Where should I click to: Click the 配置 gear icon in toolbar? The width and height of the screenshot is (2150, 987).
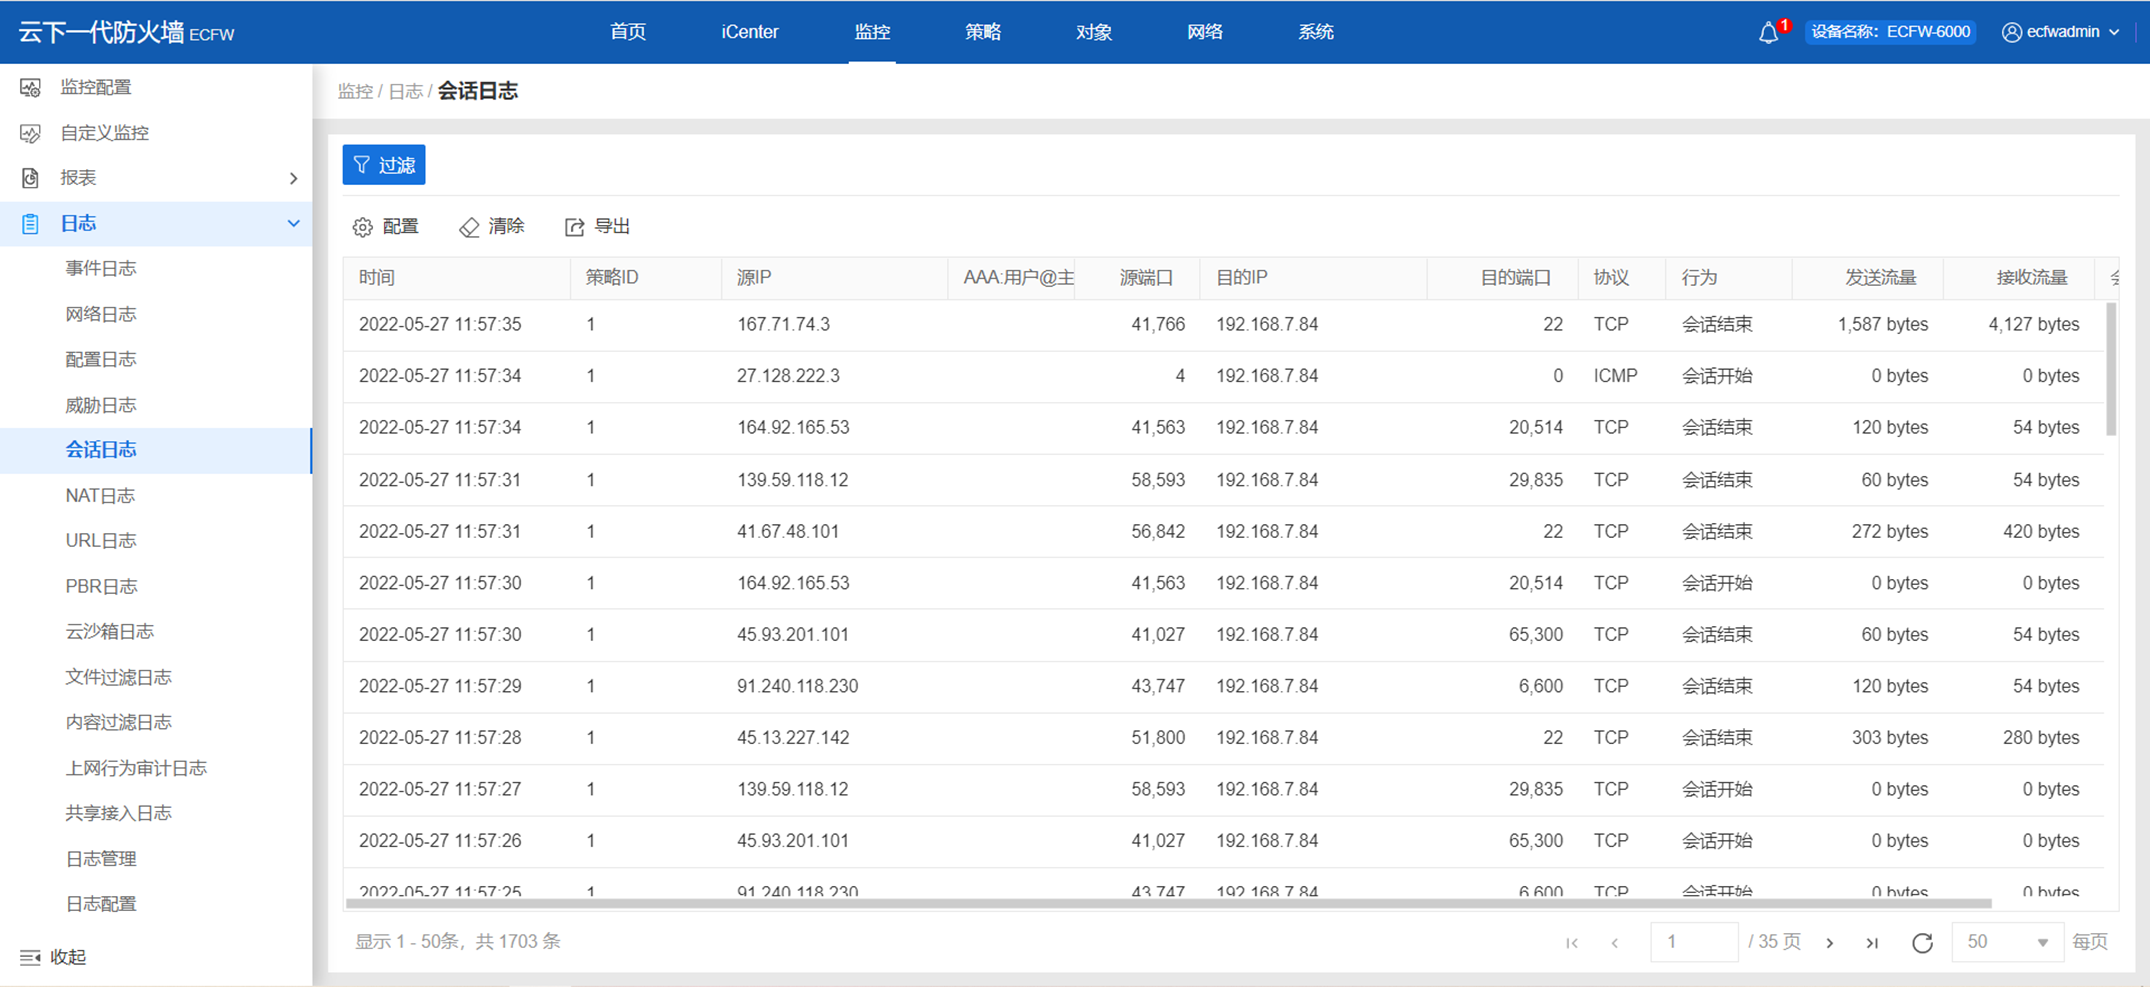[x=363, y=227]
